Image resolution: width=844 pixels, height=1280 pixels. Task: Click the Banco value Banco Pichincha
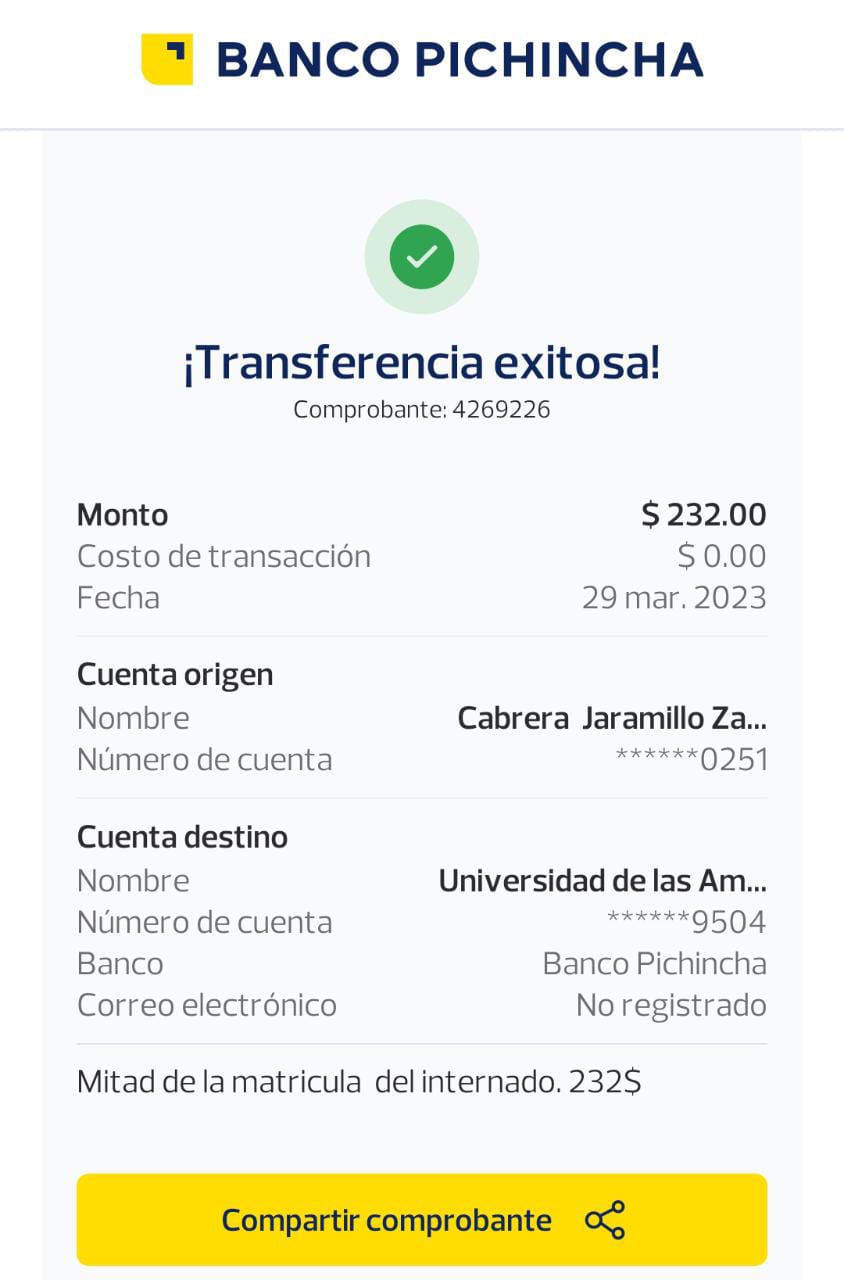coord(654,964)
